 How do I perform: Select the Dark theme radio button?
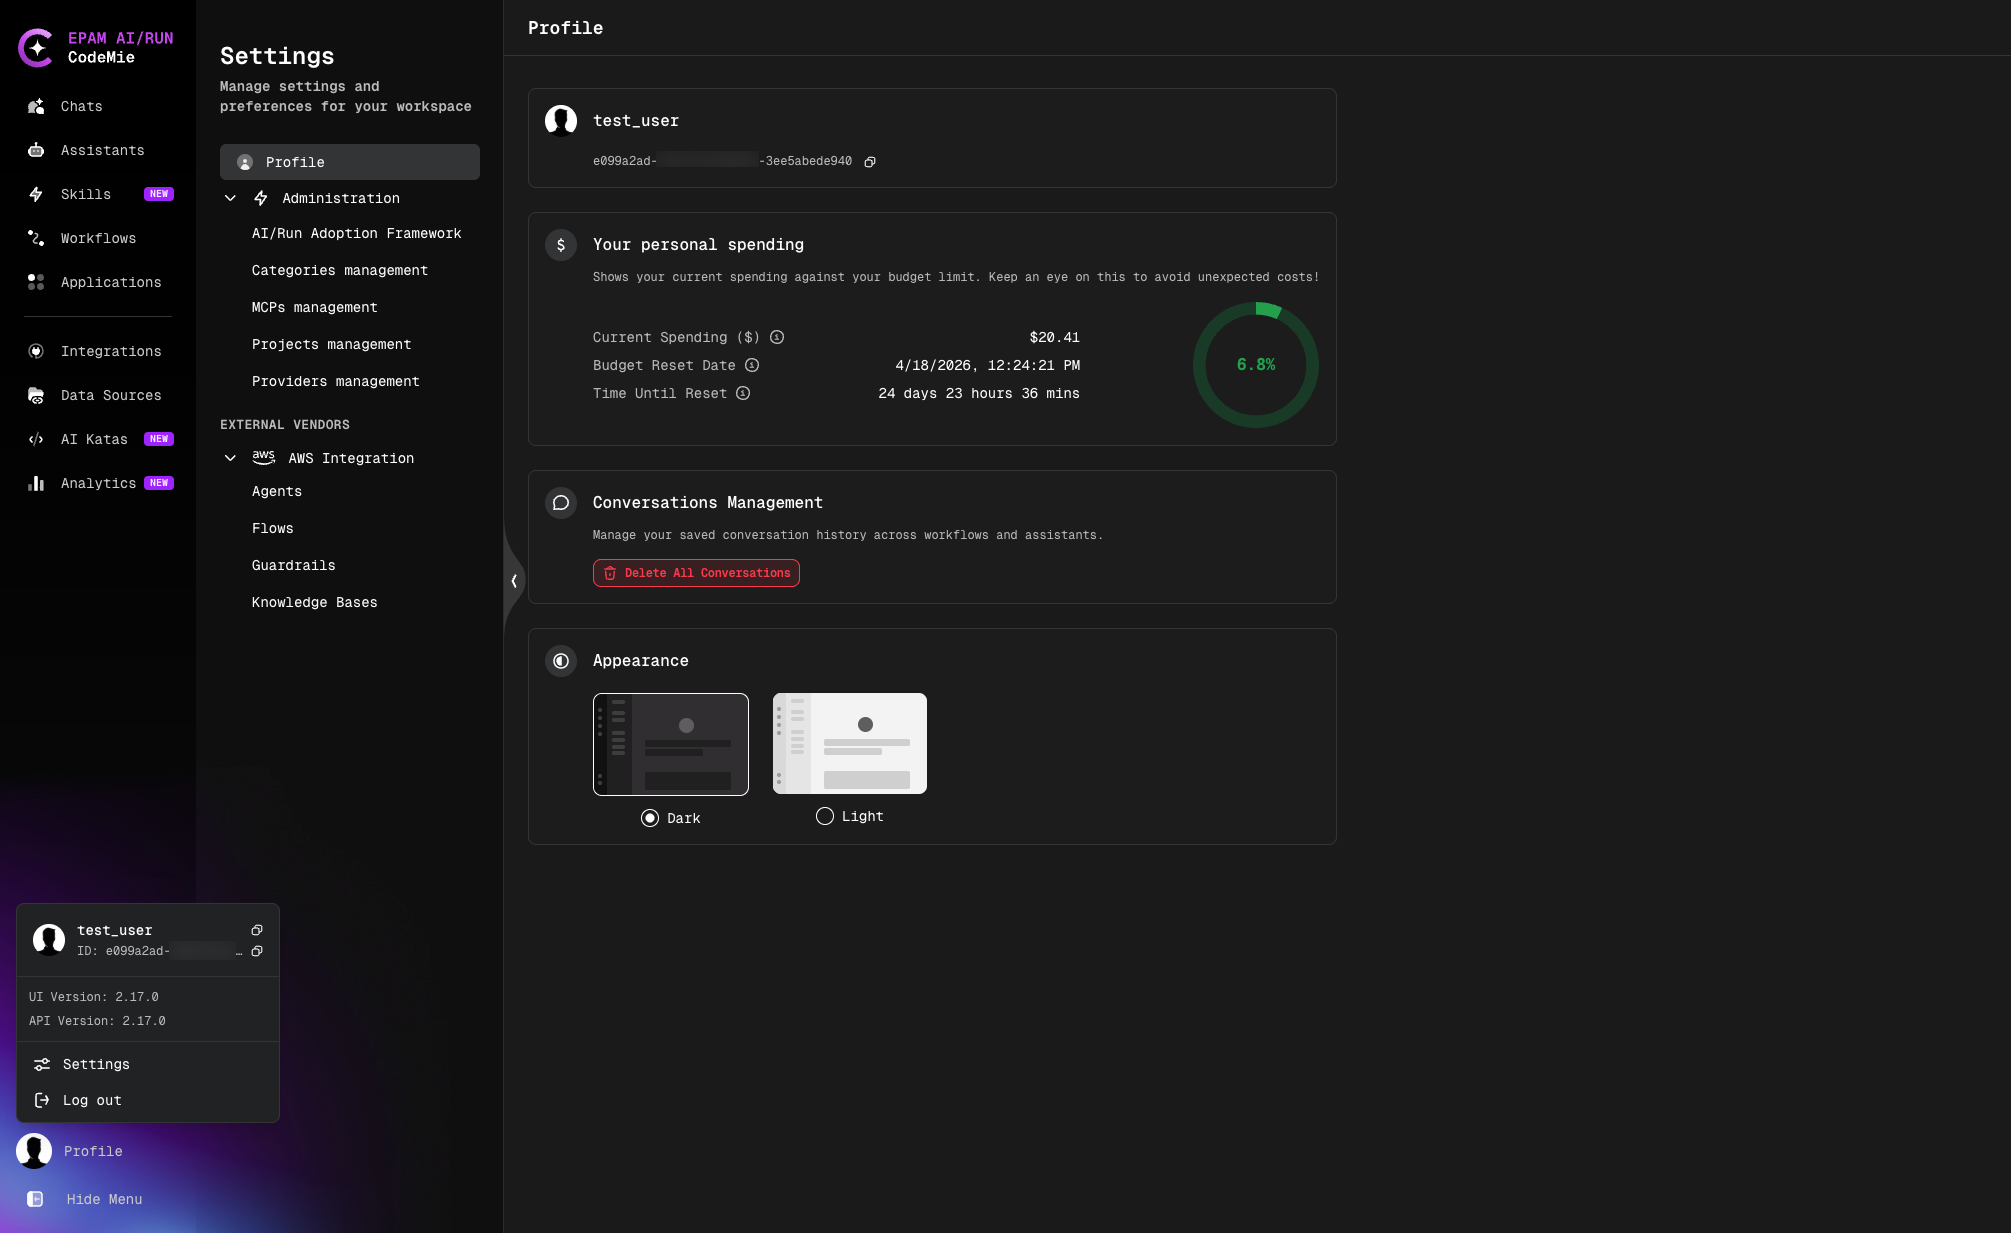tap(650, 818)
